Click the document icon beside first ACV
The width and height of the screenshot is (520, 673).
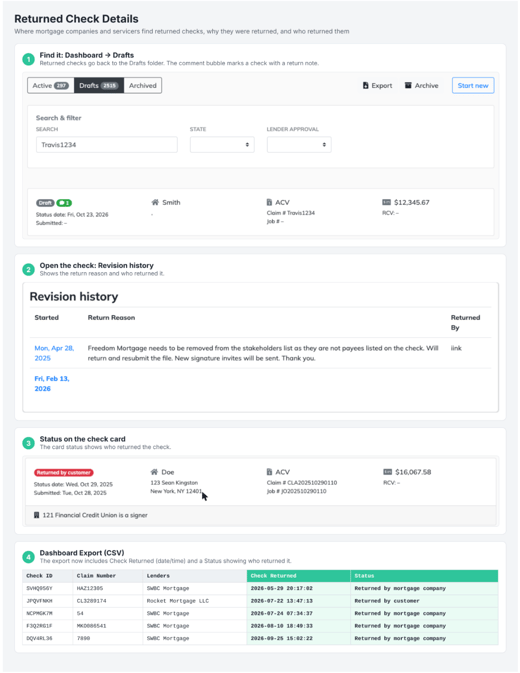tap(269, 202)
